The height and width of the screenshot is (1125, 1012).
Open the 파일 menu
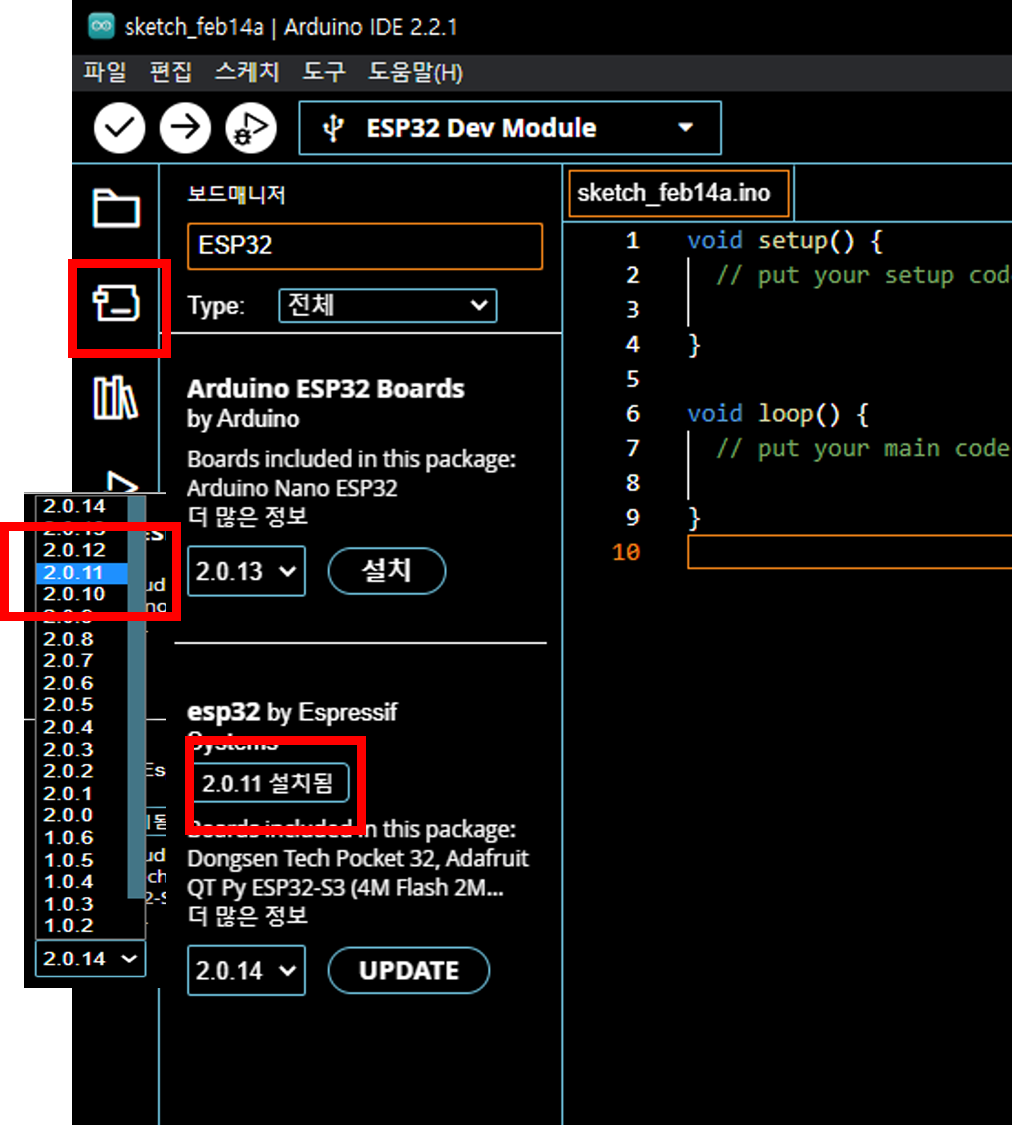click(x=105, y=72)
